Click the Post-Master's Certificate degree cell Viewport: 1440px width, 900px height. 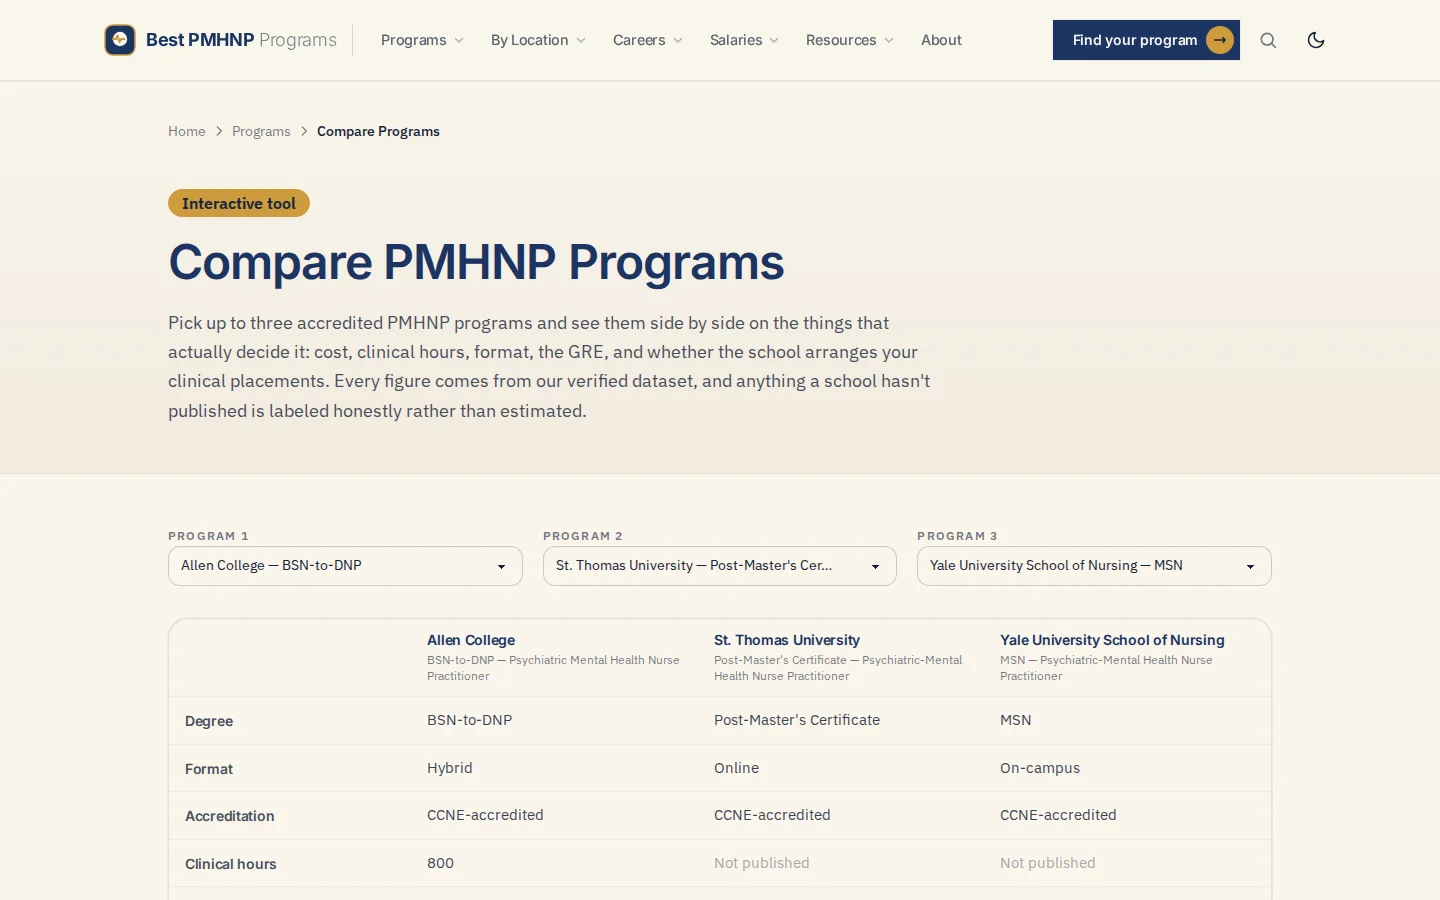tap(797, 720)
